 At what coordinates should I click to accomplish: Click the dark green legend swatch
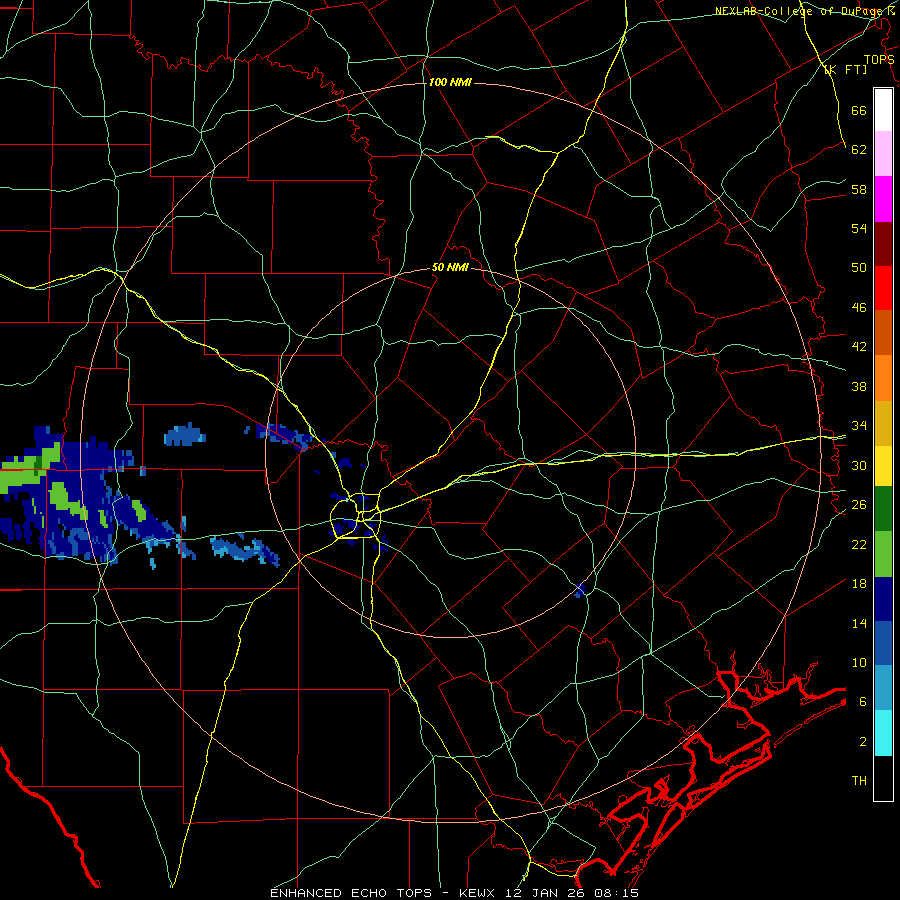[x=883, y=509]
